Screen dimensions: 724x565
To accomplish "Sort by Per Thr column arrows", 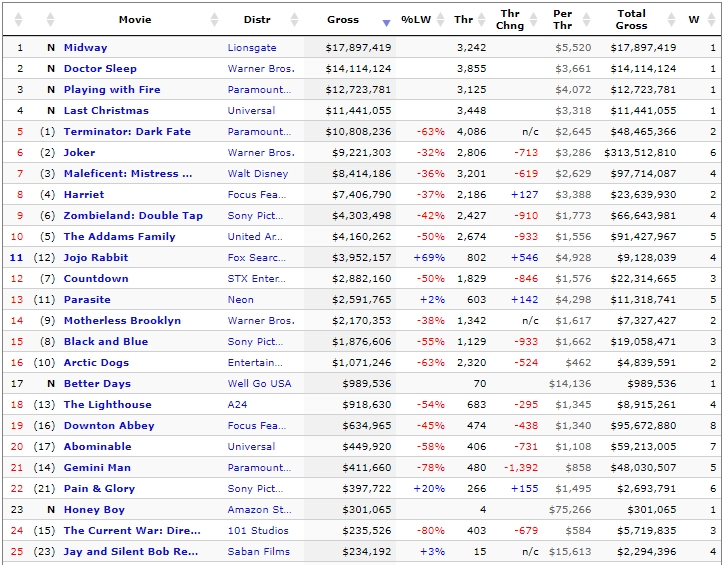I will [586, 19].
